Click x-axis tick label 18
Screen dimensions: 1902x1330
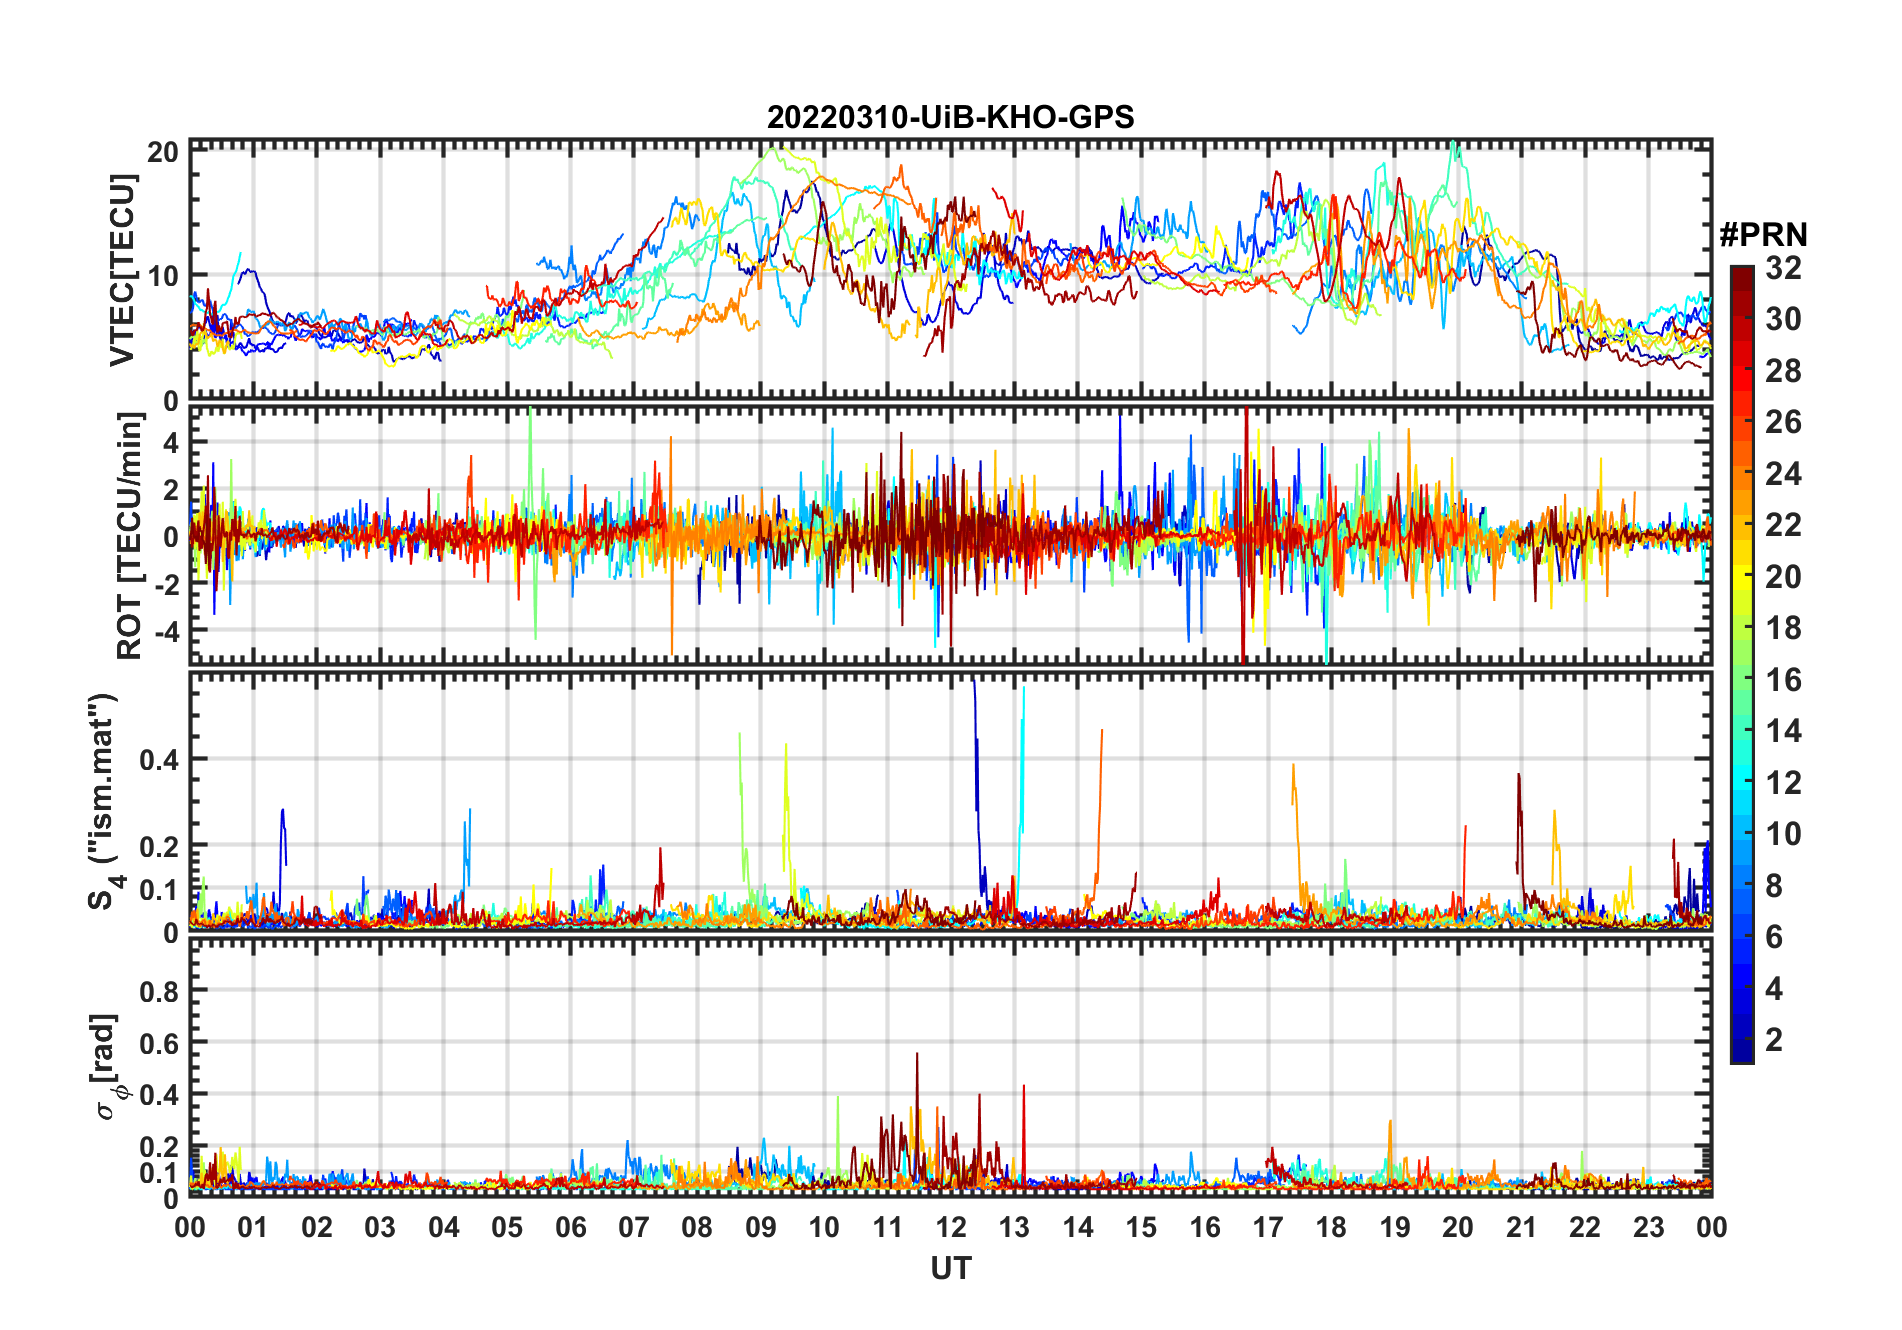(1331, 1227)
